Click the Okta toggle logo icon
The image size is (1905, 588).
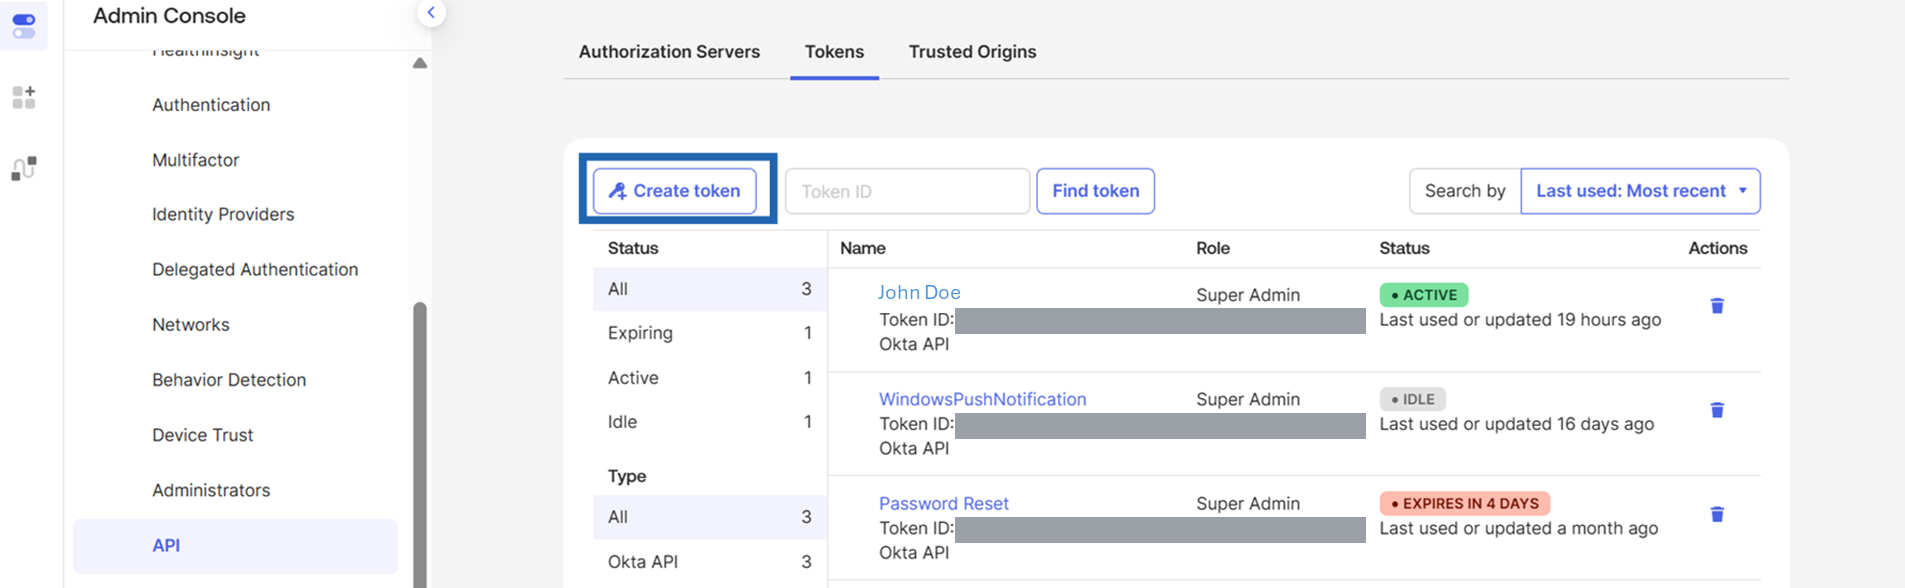coord(24,26)
